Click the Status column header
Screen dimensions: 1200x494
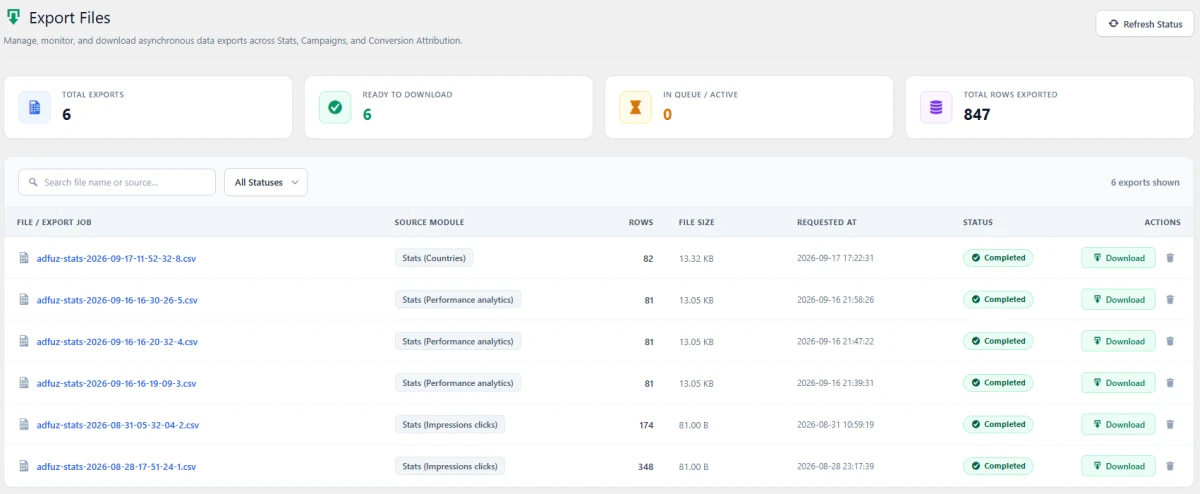coord(978,222)
